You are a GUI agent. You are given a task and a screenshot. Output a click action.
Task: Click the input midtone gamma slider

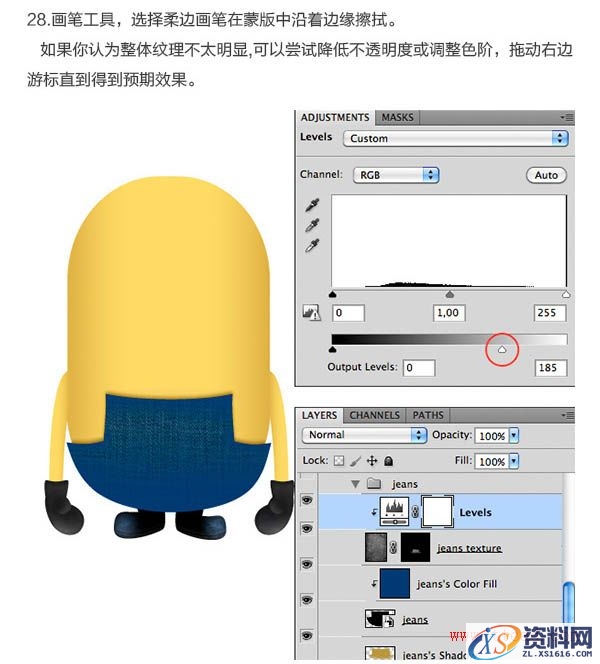pos(450,294)
